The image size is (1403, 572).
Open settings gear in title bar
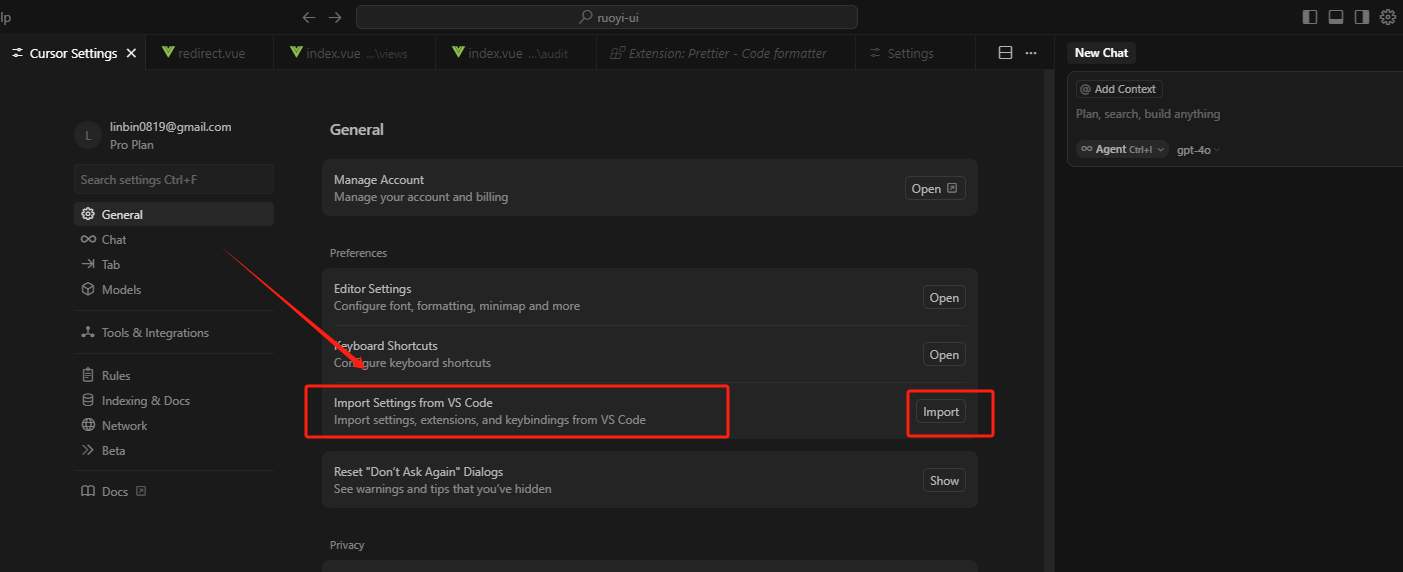(1388, 17)
